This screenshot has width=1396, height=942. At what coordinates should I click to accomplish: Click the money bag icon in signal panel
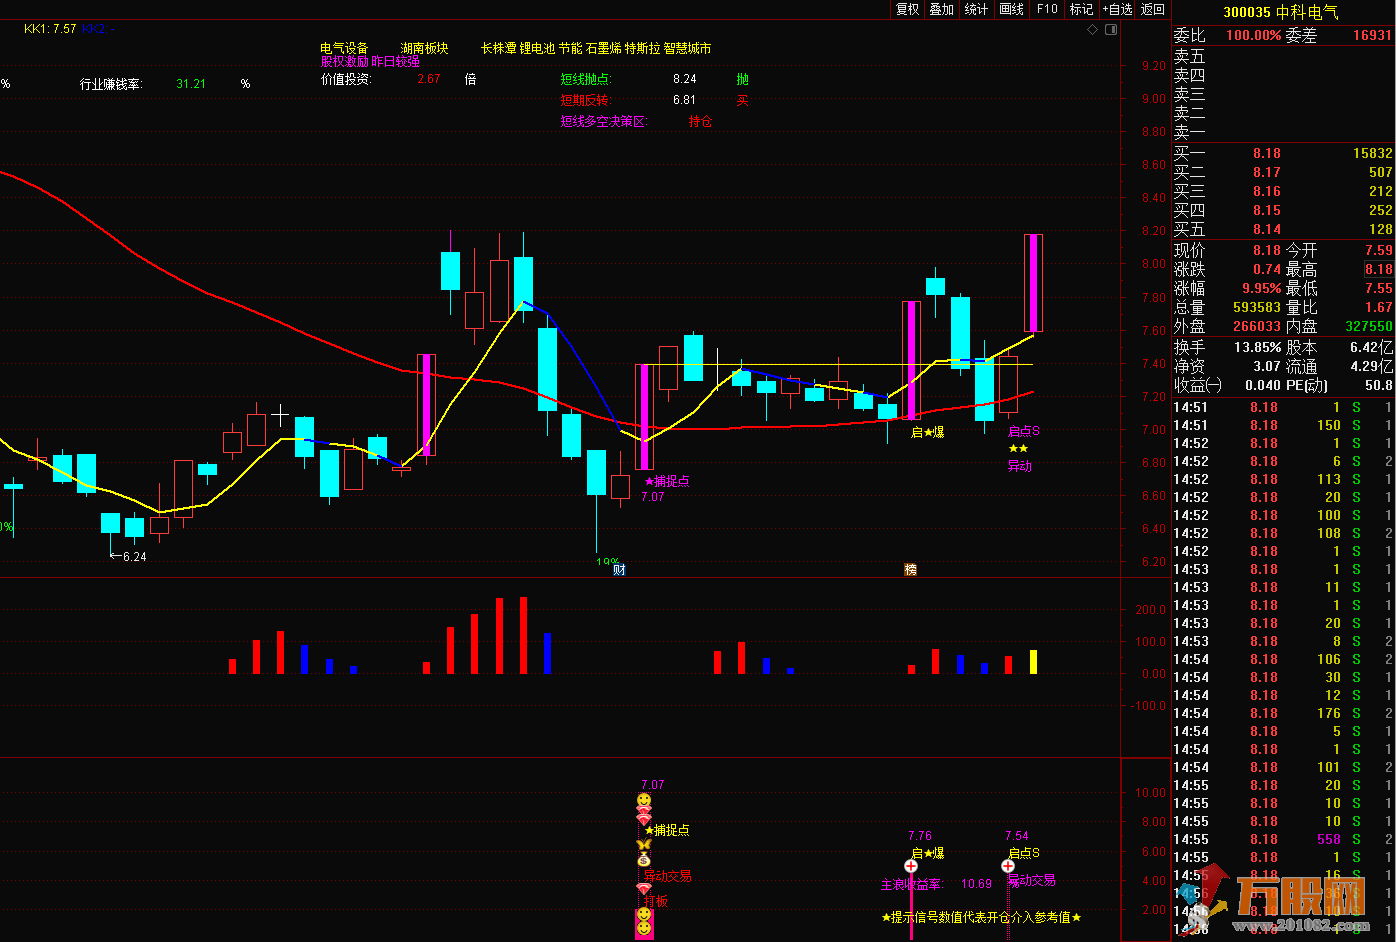pos(644,859)
